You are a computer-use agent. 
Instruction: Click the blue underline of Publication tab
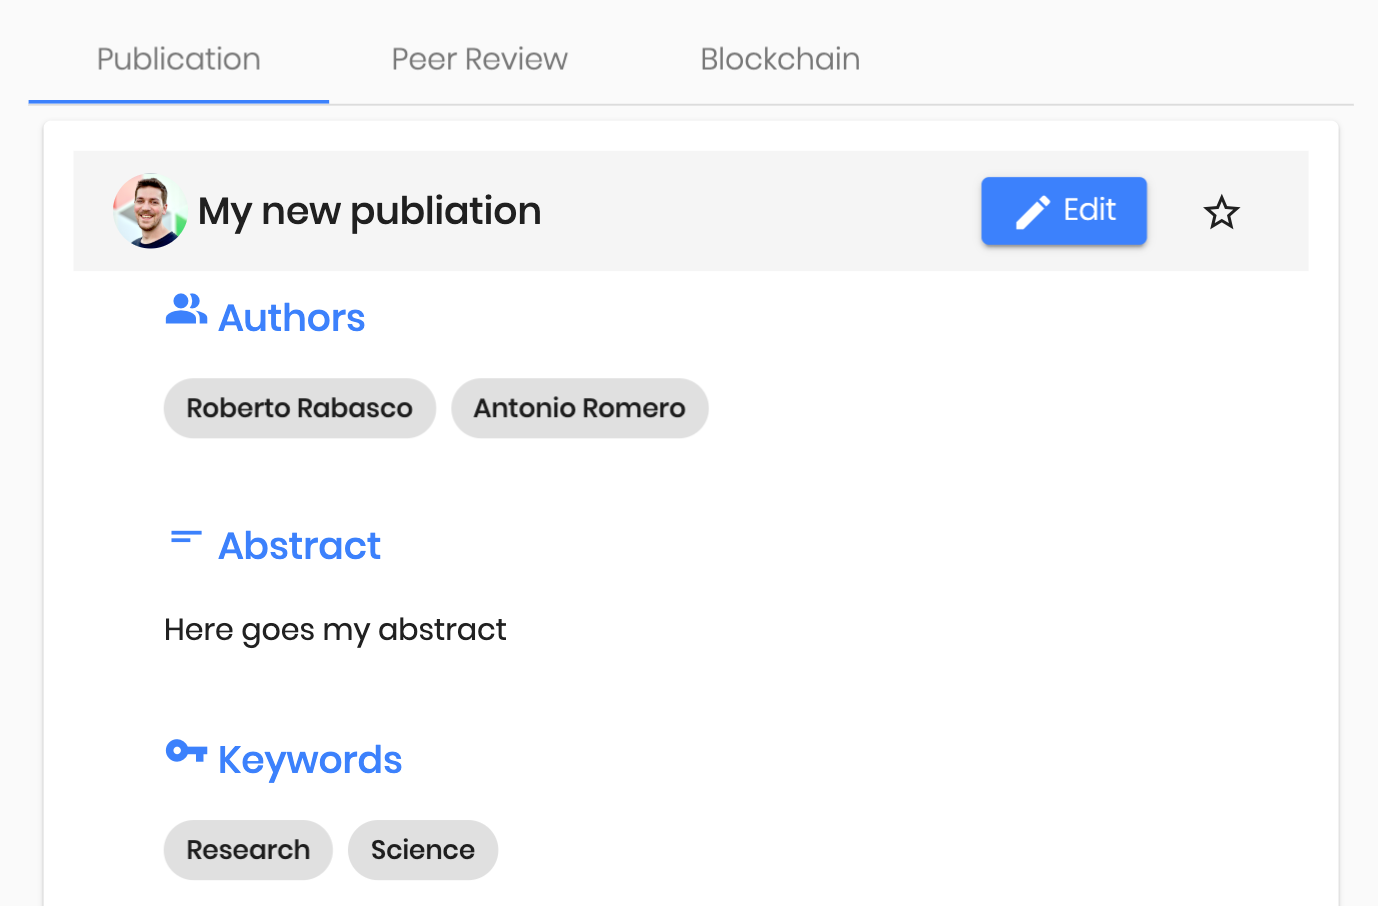179,101
